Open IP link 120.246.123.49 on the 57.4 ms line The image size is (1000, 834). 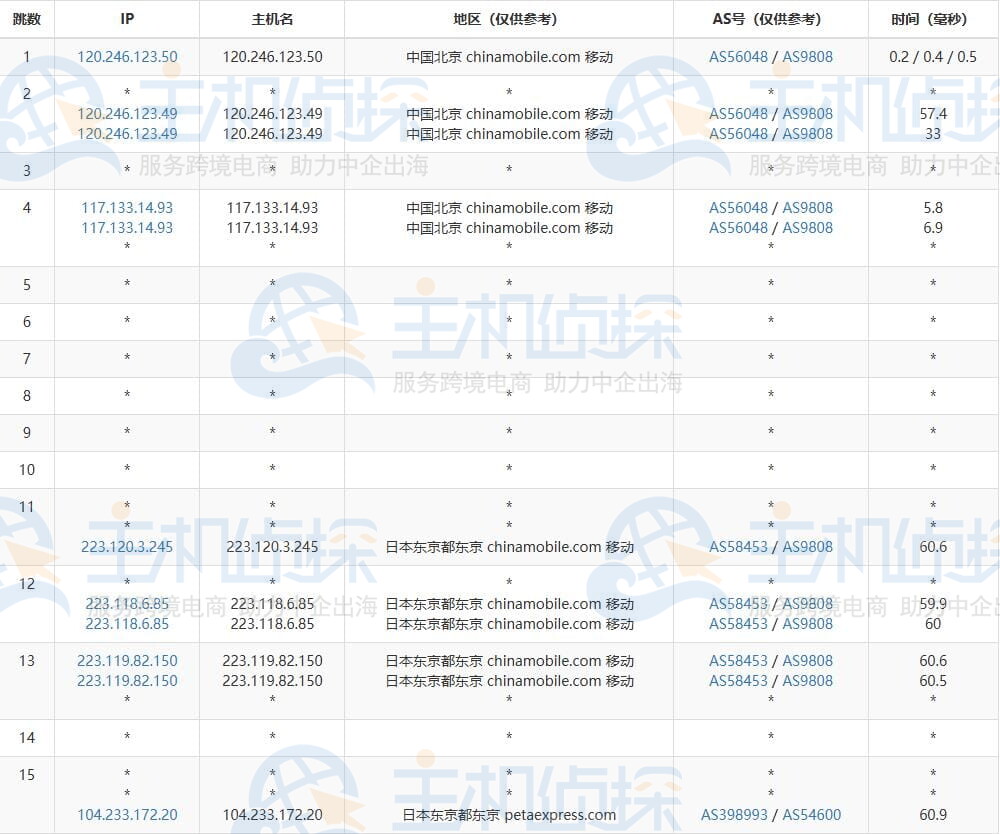coord(128,113)
